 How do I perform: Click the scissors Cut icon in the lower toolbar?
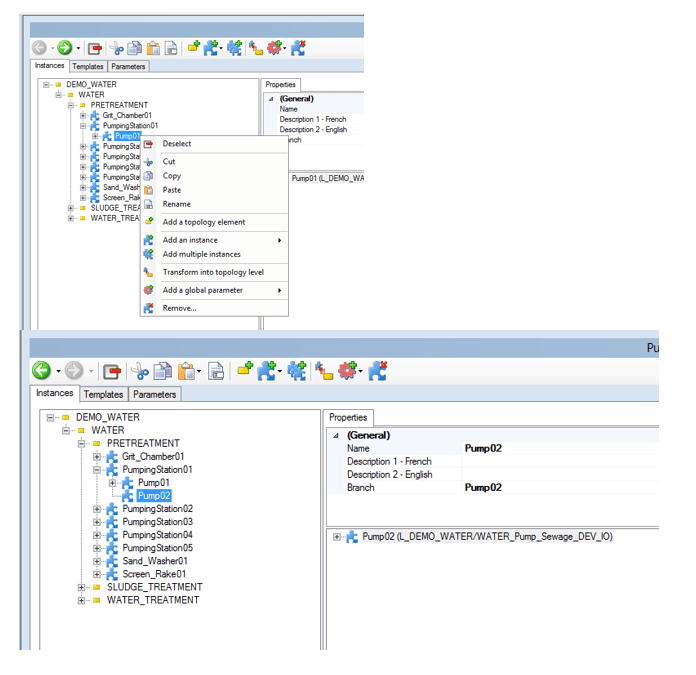coord(140,371)
